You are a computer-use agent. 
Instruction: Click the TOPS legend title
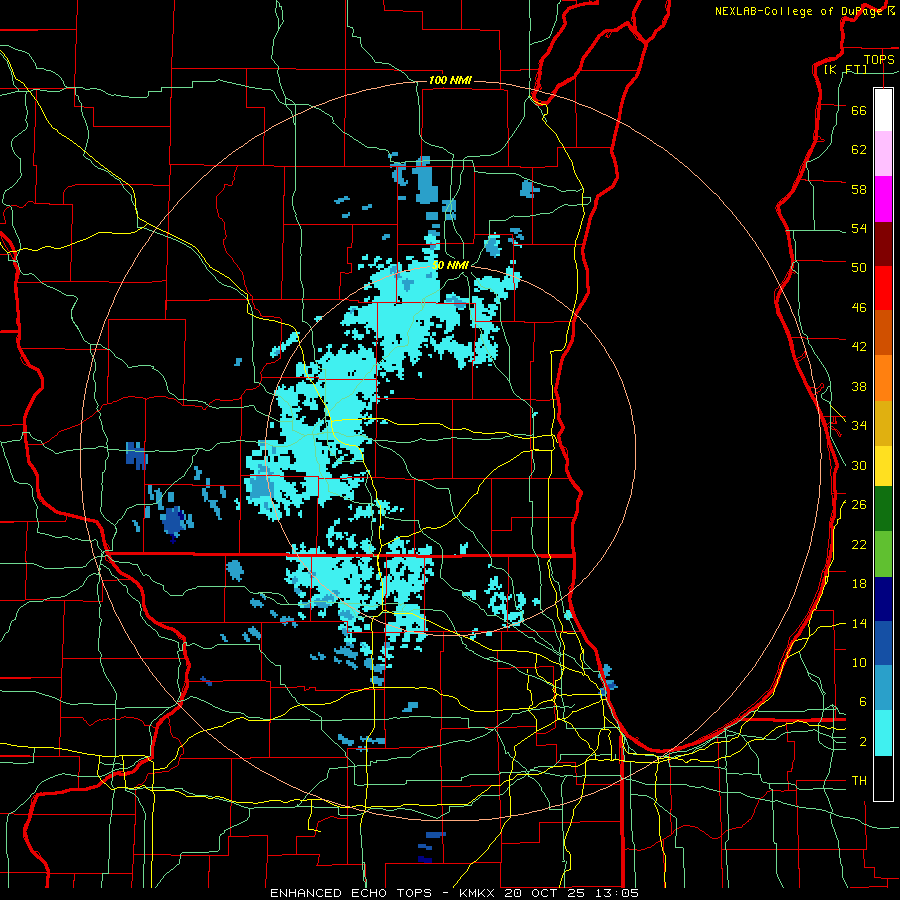pos(879,60)
